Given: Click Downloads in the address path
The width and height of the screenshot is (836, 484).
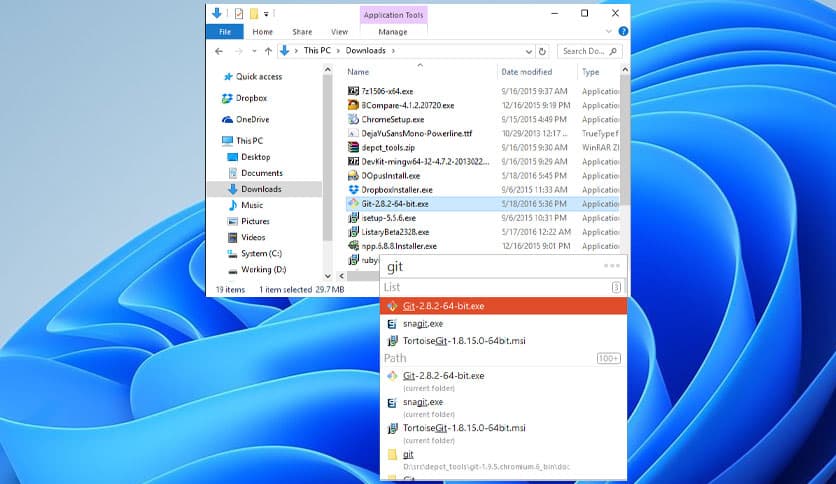Looking at the screenshot, I should 365,50.
